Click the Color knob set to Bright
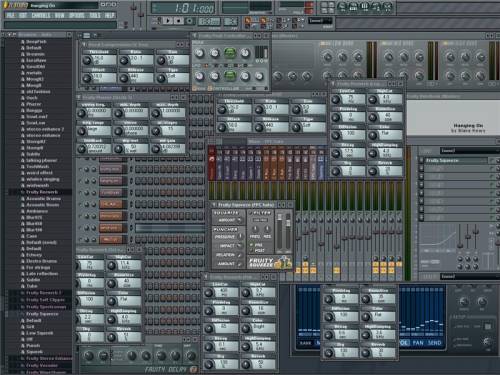The image size is (500, 375). (246, 329)
